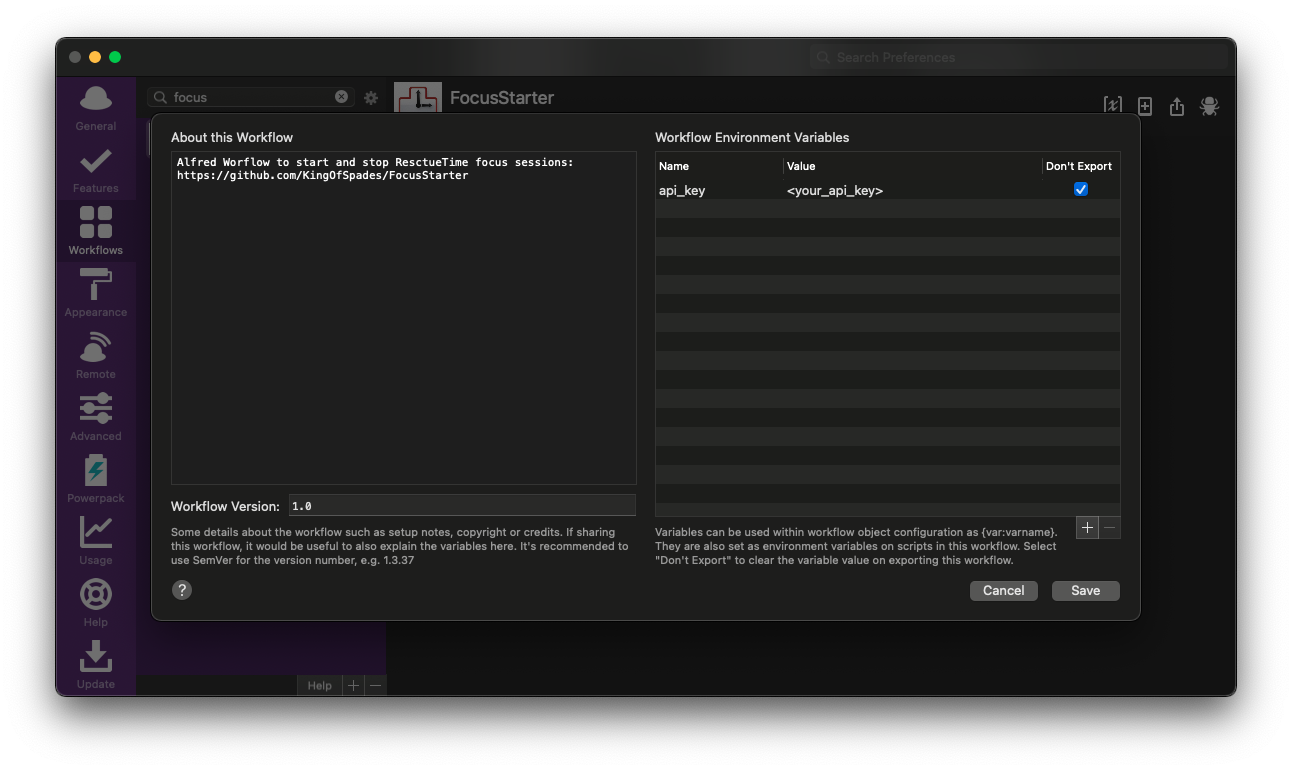Image resolution: width=1292 pixels, height=770 pixels.
Task: Open the Powerpack section
Action: (x=96, y=480)
